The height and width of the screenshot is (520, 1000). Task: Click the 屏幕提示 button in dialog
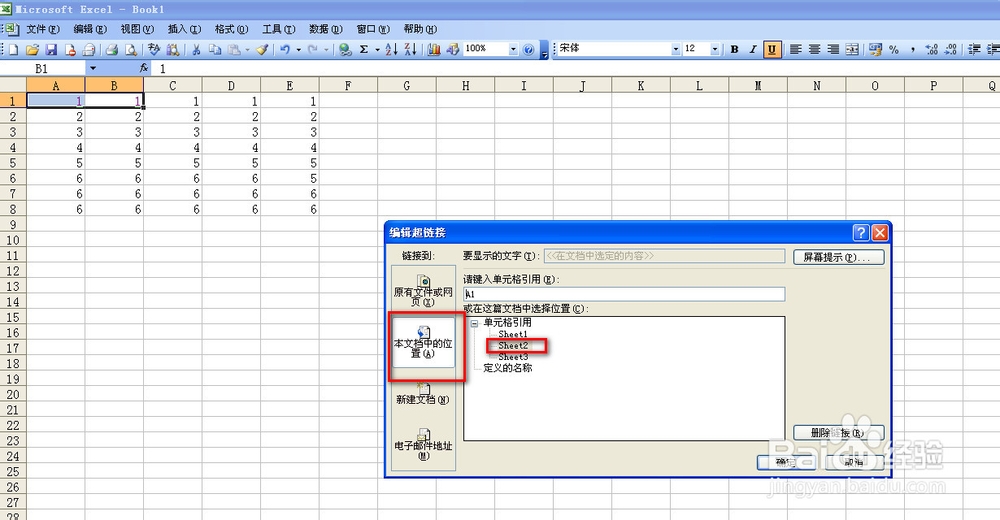839,257
